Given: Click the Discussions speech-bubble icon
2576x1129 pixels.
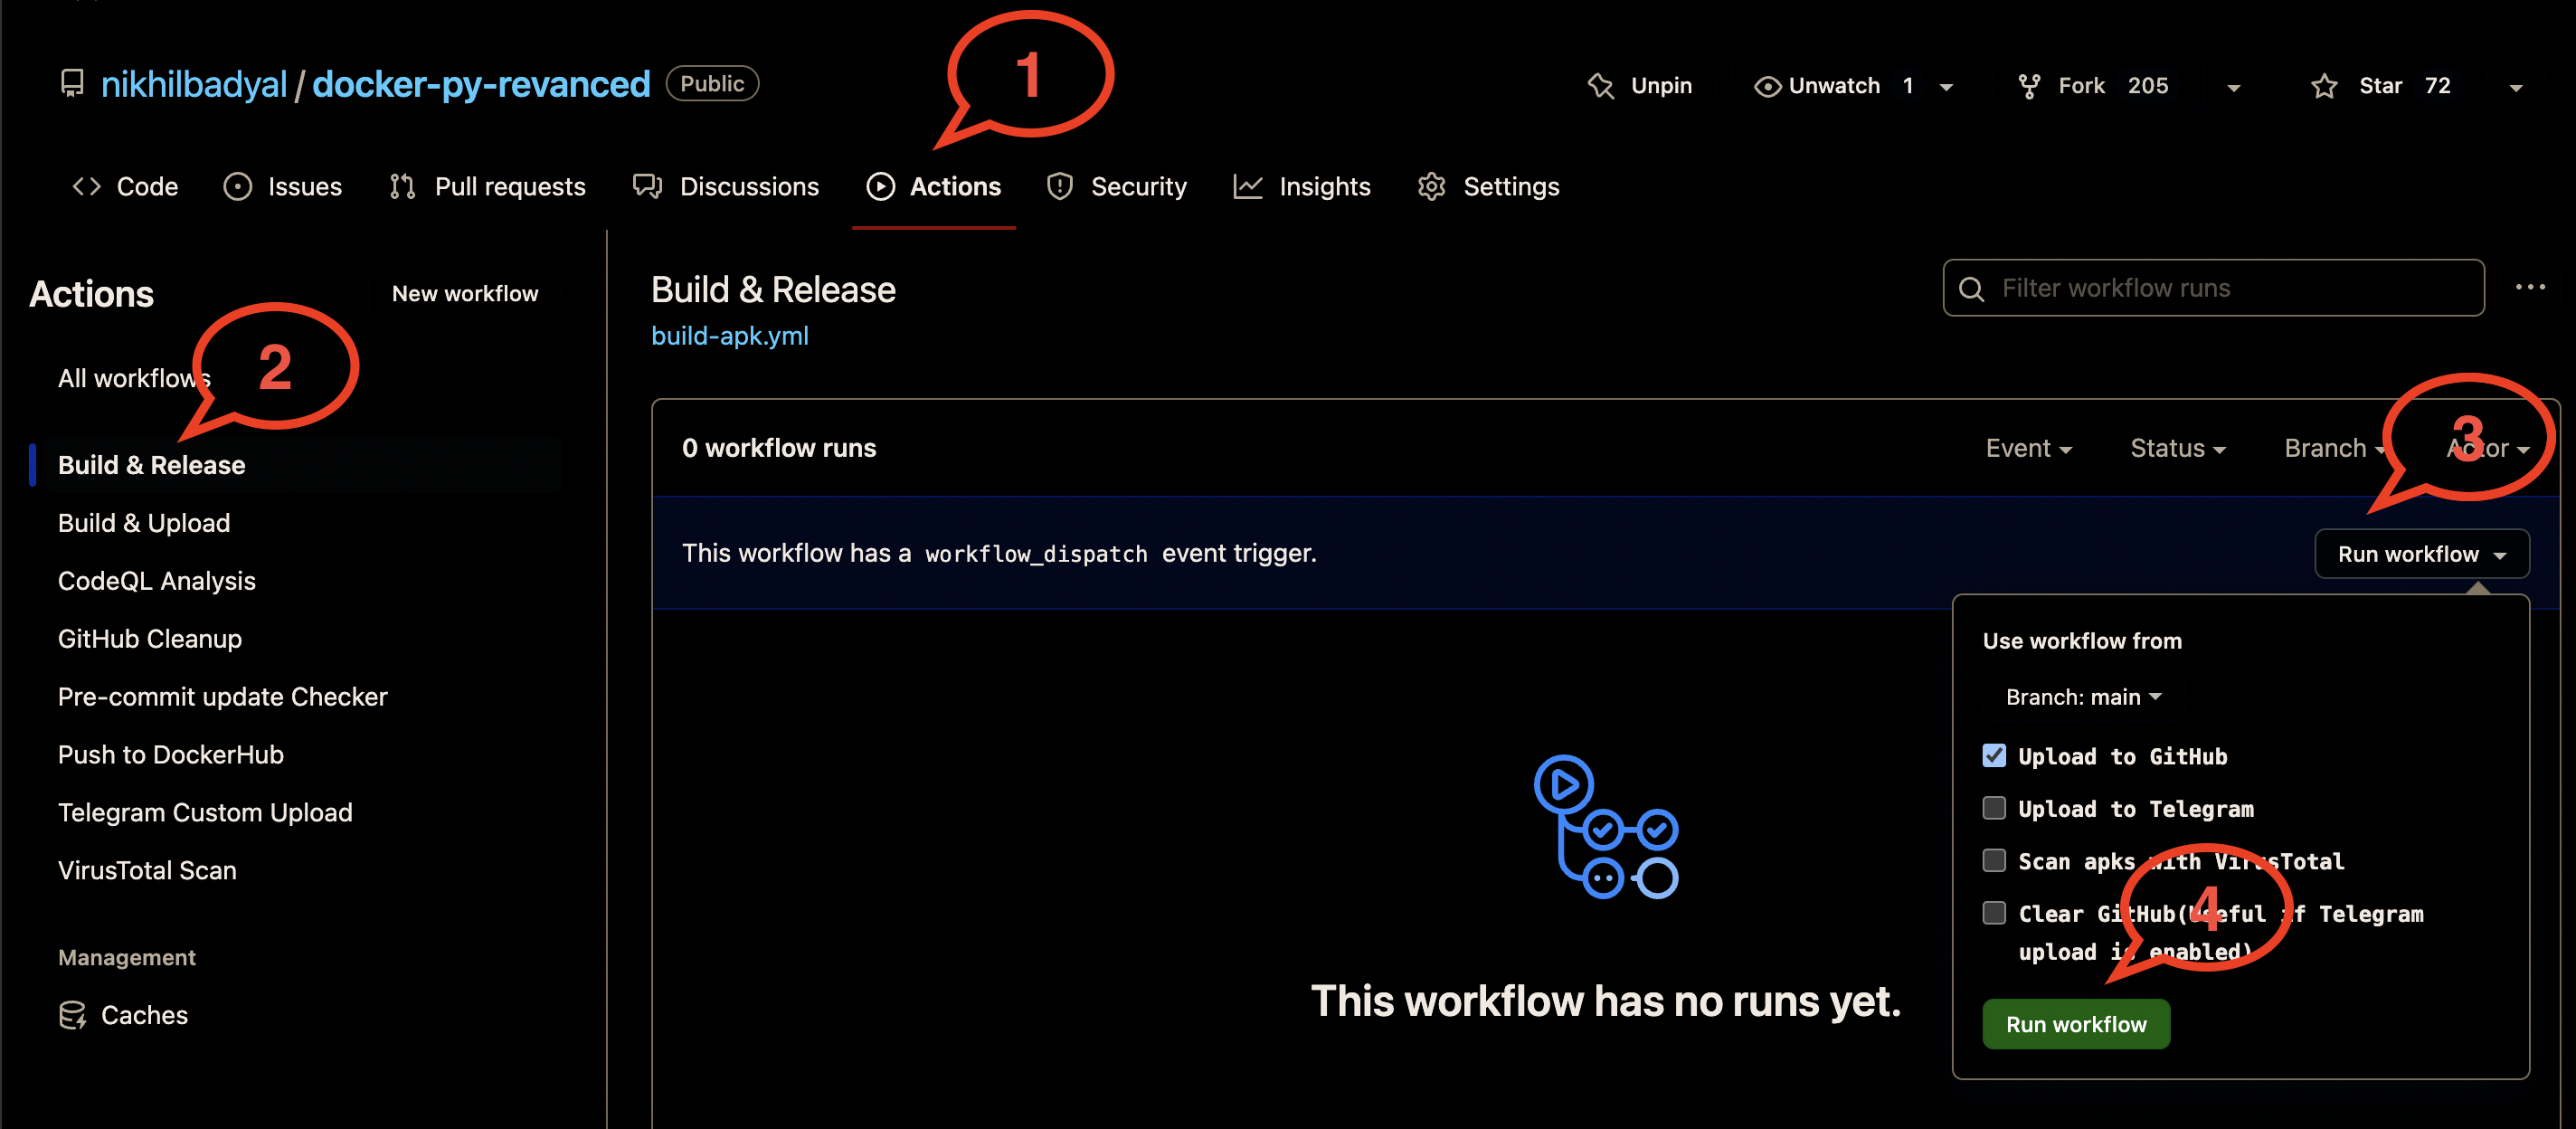Looking at the screenshot, I should click(648, 186).
